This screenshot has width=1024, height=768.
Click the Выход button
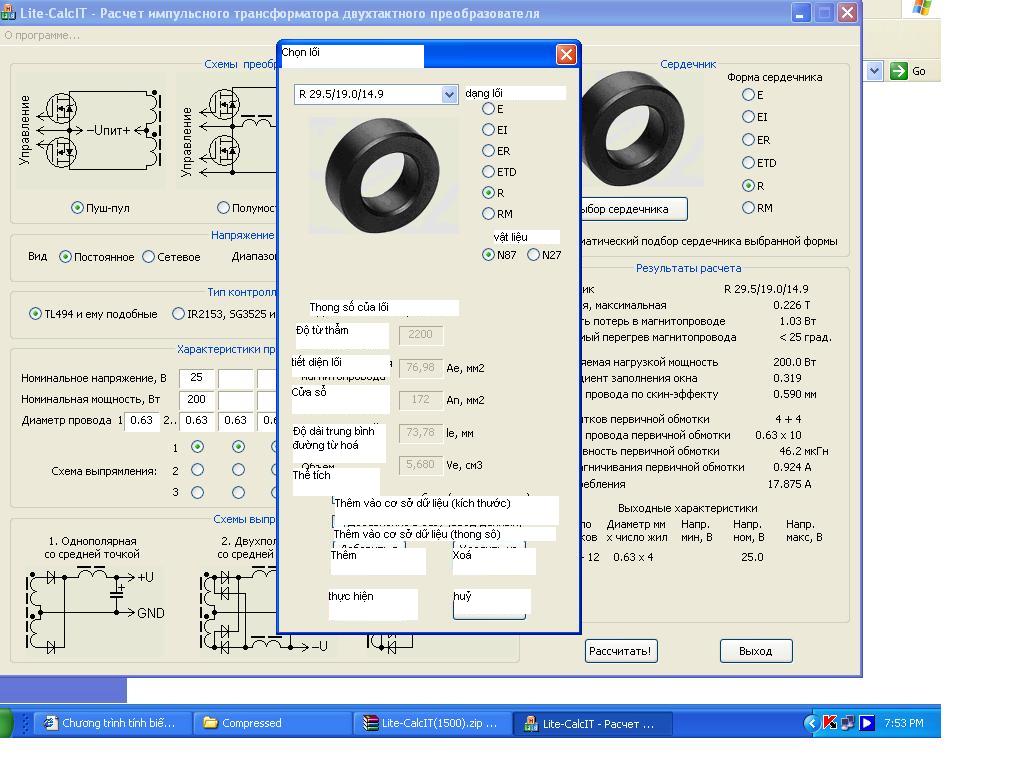755,651
